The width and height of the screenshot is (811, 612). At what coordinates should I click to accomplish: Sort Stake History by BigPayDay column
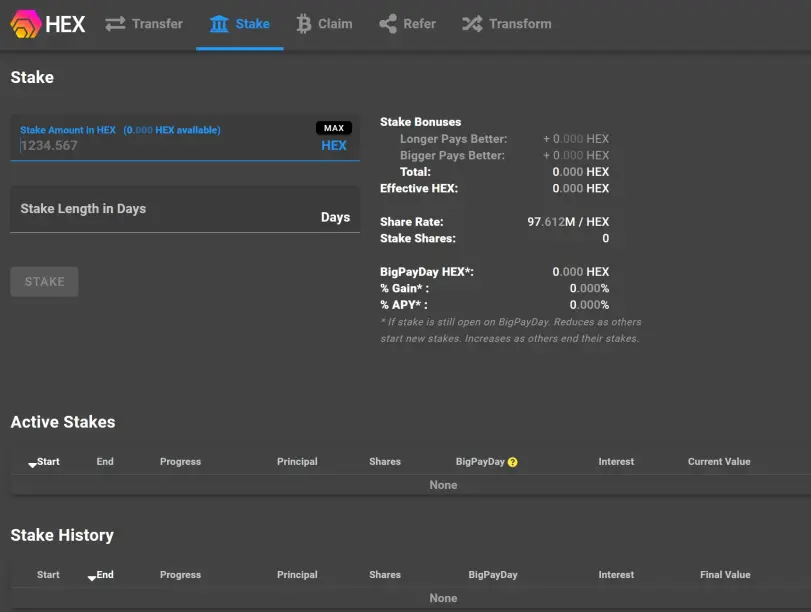click(x=493, y=575)
